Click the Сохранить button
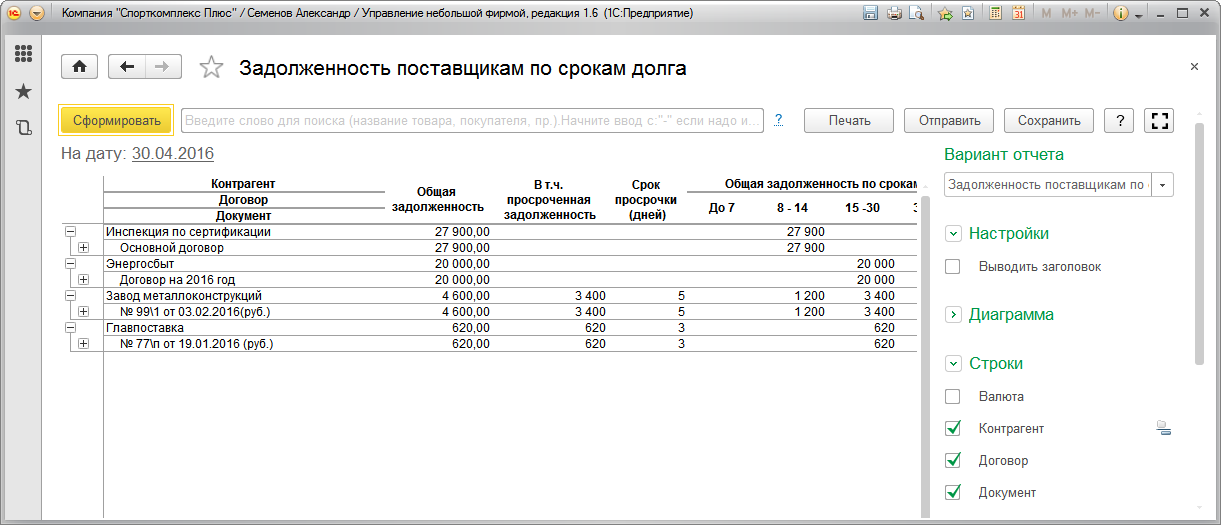 [1049, 120]
